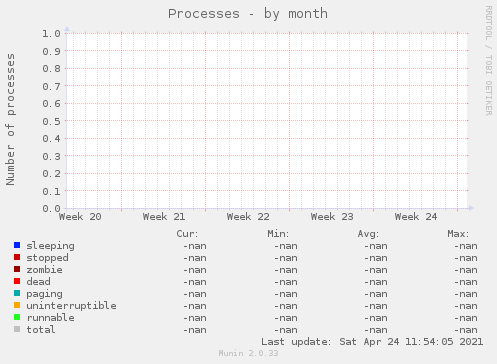Click the 'total' legend label
Viewport: 497px width, 364px height.
[x=41, y=330]
